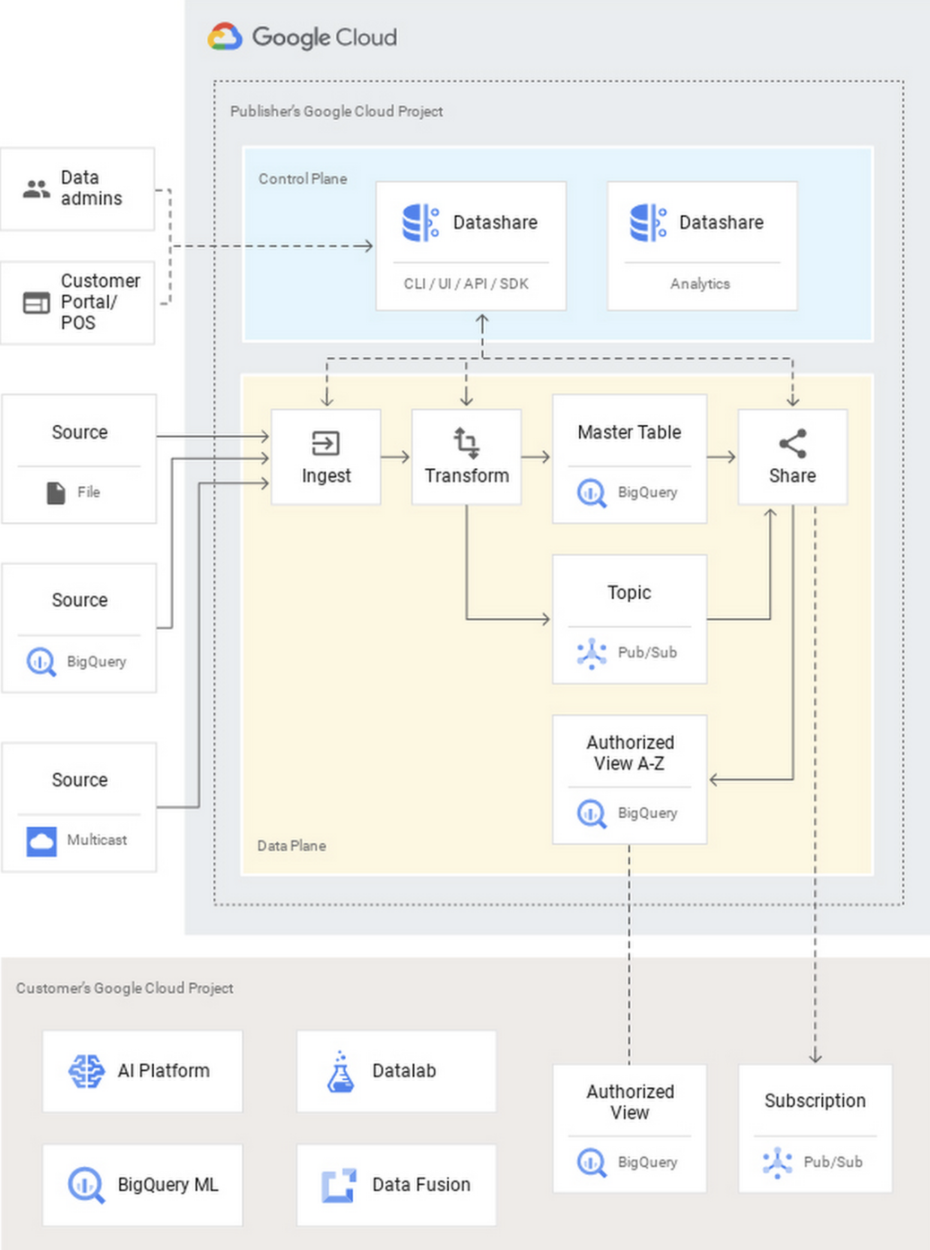Viewport: 930px width, 1250px height.
Task: Click the Datashare CLI / UI / API / SDK label
Action: pyautogui.click(x=466, y=284)
